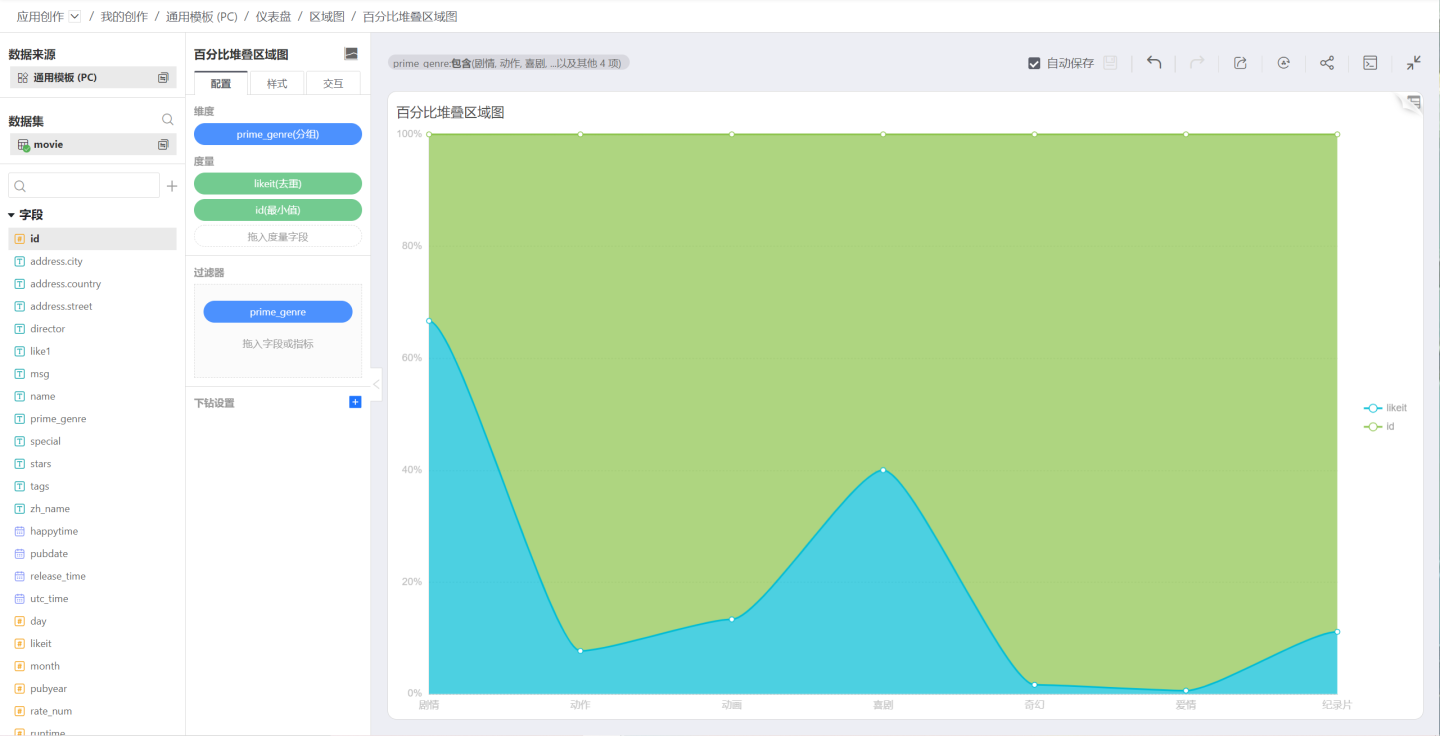Collapse the 字段 field tree
This screenshot has width=1440, height=737.
pos(12,215)
